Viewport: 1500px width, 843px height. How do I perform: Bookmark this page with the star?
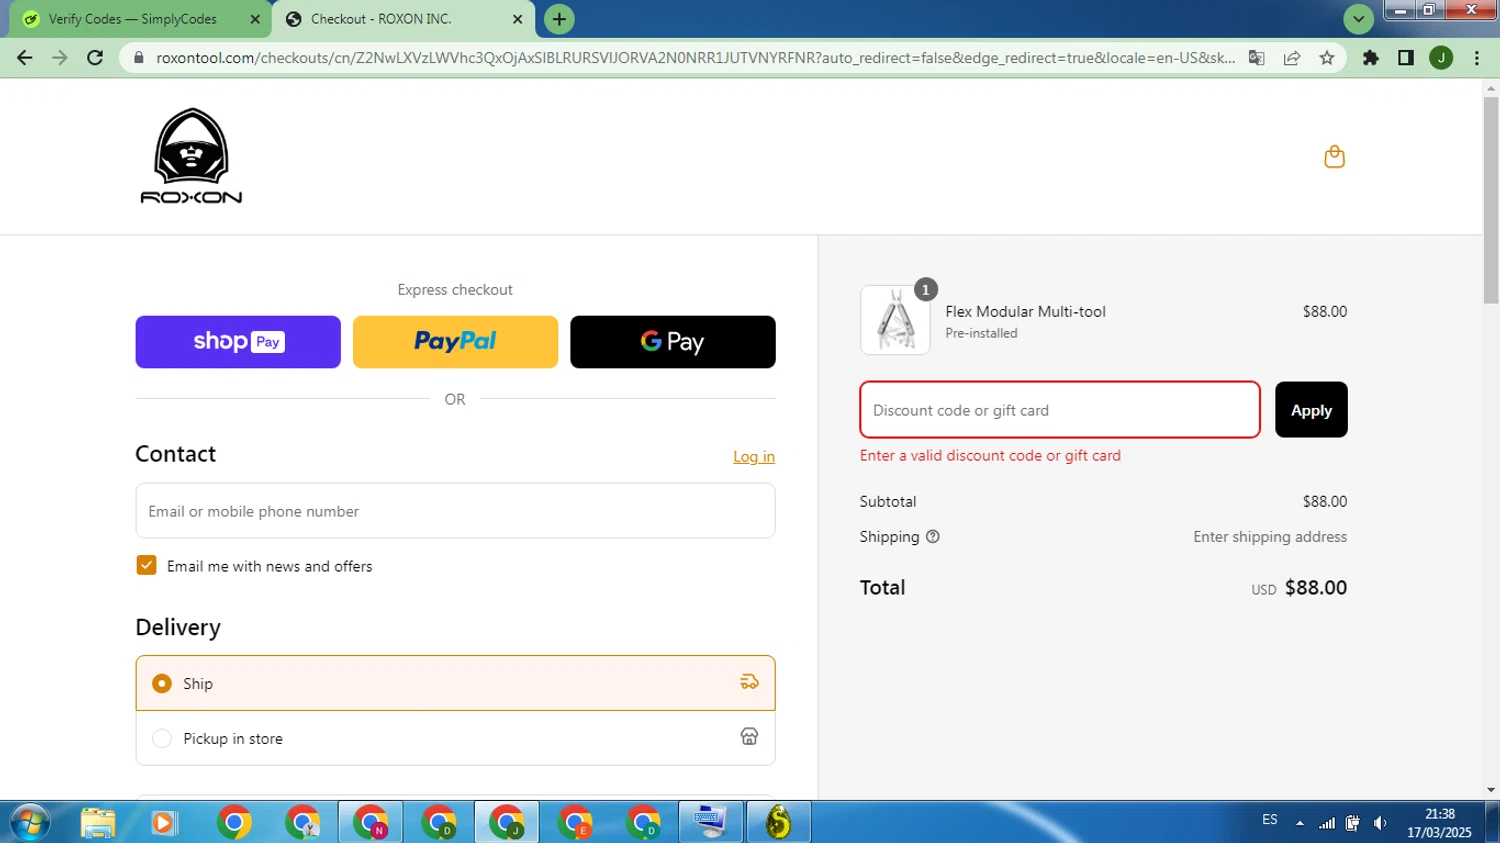point(1327,58)
